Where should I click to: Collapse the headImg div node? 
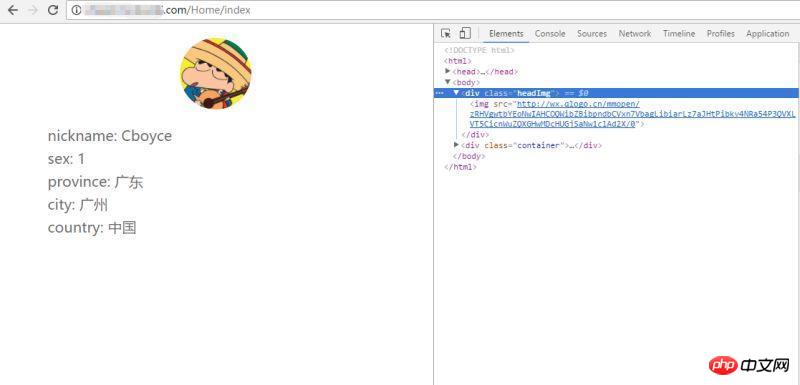point(457,93)
